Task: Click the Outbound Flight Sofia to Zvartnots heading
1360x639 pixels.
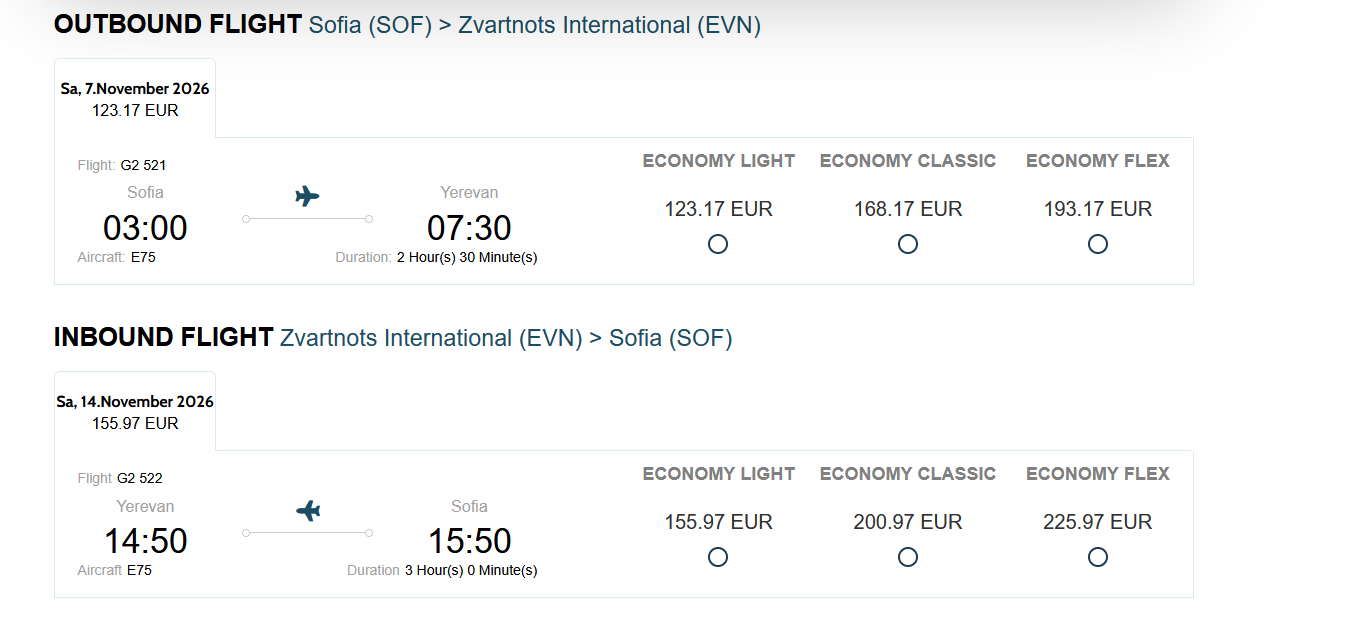Action: tap(407, 25)
